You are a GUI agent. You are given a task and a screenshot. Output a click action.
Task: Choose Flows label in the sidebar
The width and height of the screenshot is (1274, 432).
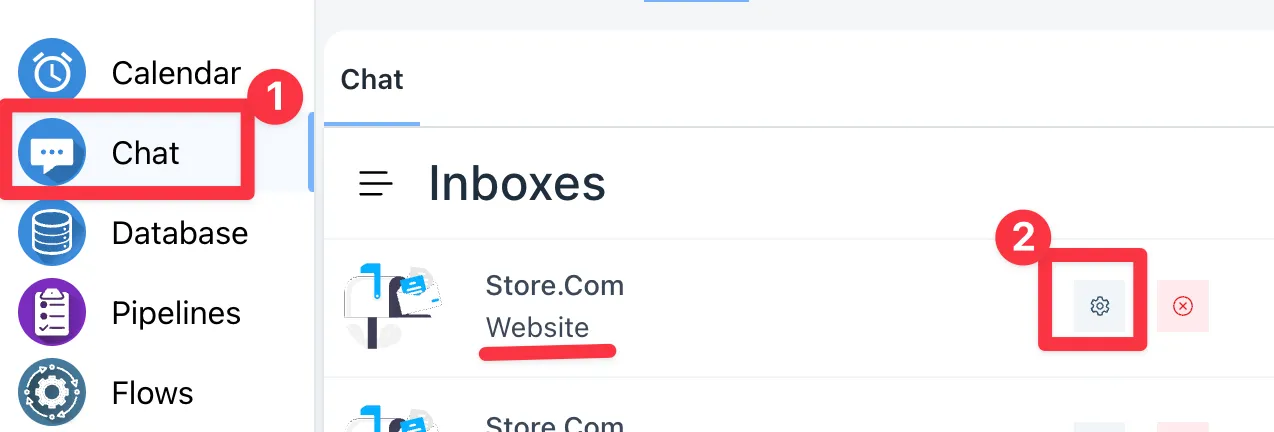point(152,393)
